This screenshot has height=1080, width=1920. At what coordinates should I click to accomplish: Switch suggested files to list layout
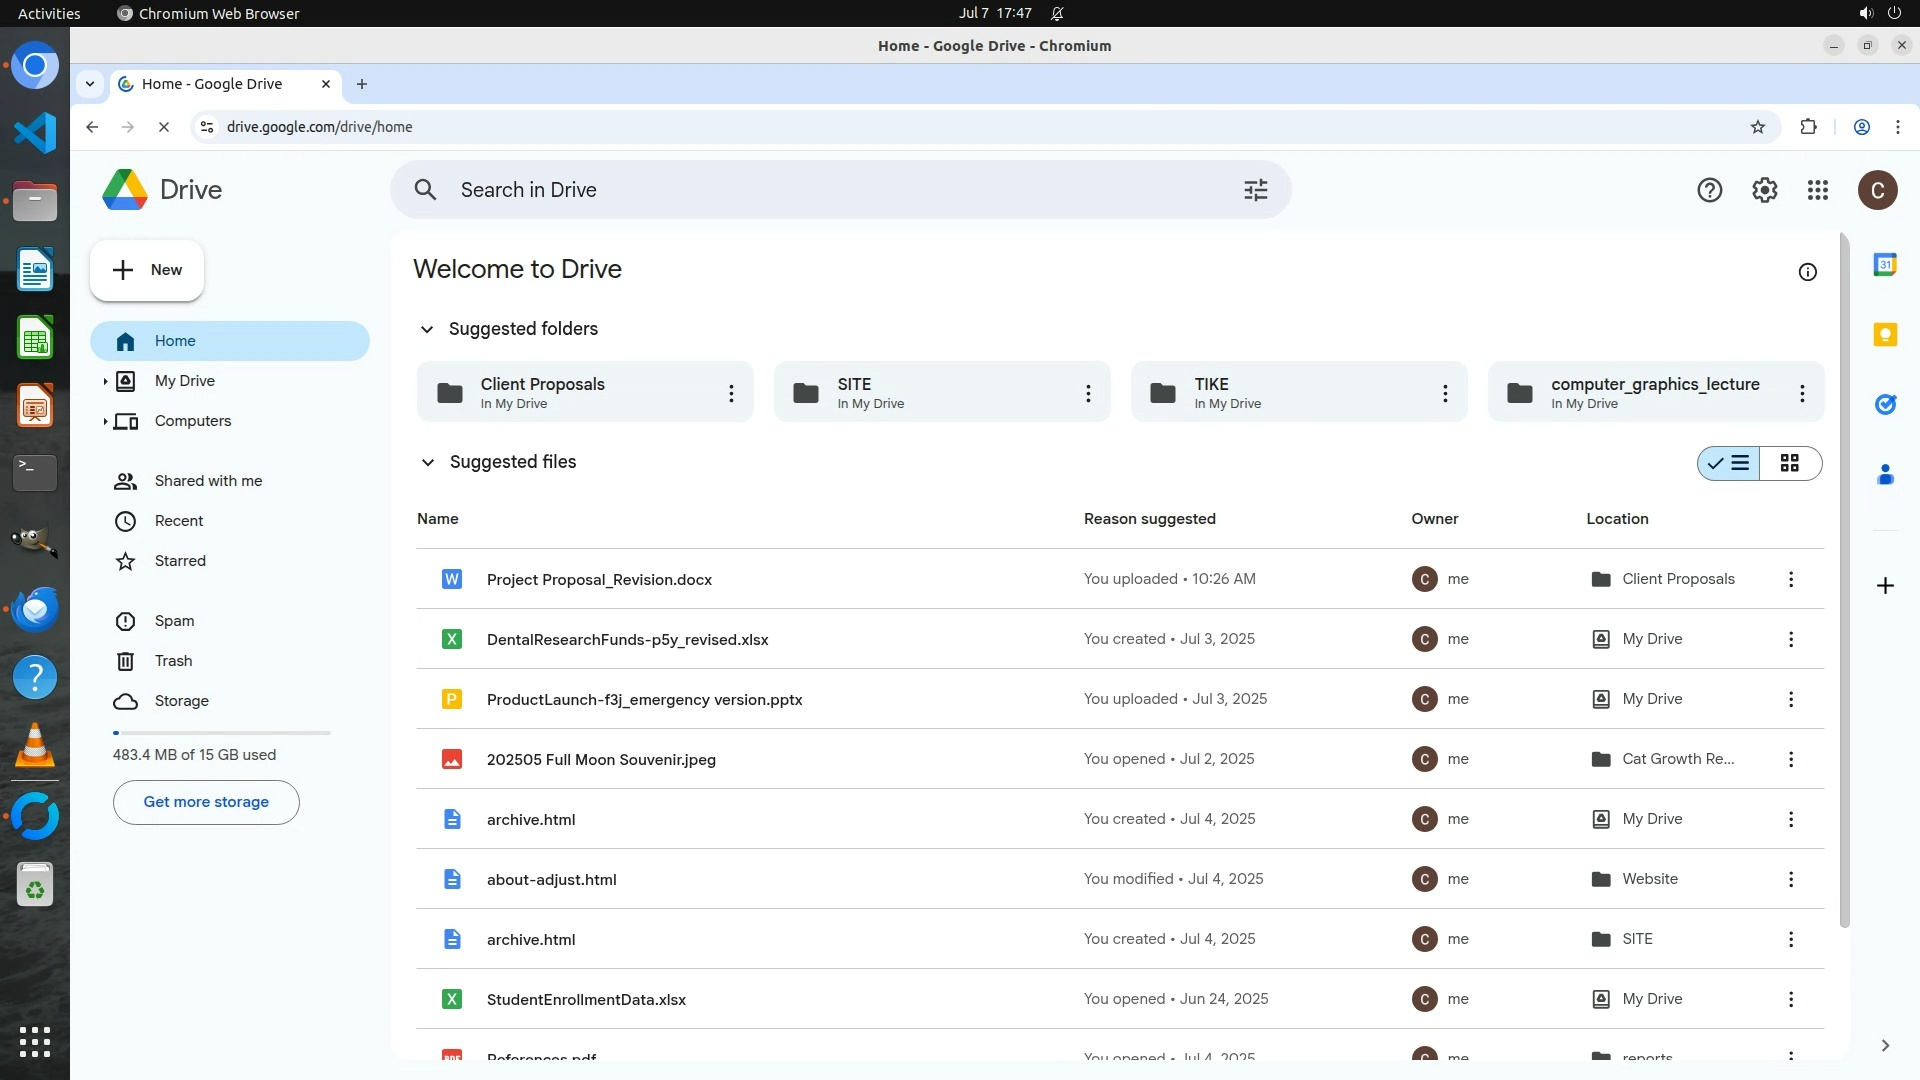click(x=1729, y=463)
